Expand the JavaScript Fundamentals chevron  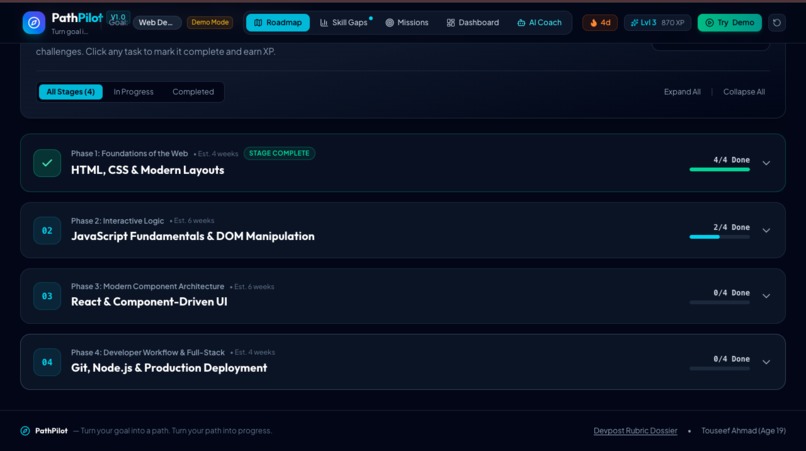pos(766,230)
